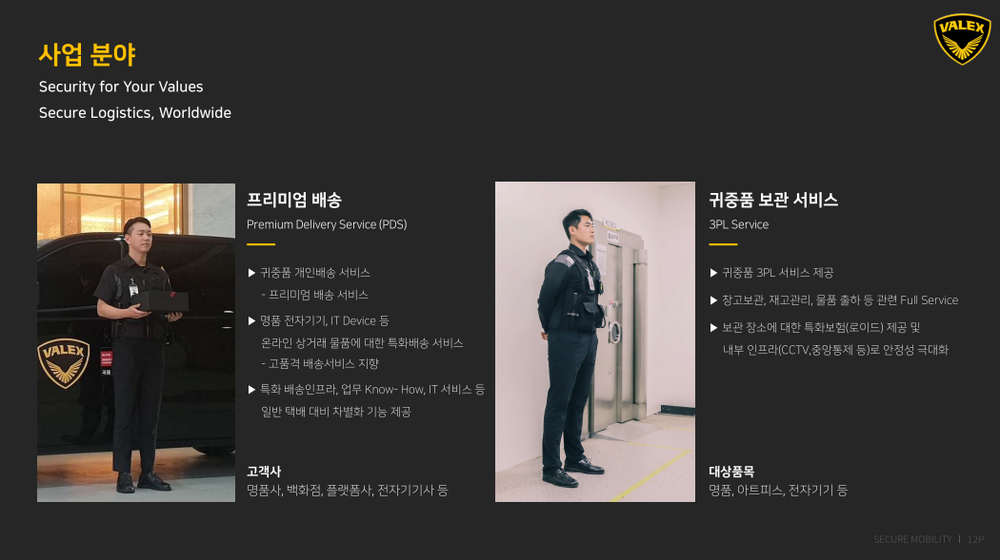
Task: Click the 대상품목 label
Action: tap(732, 471)
